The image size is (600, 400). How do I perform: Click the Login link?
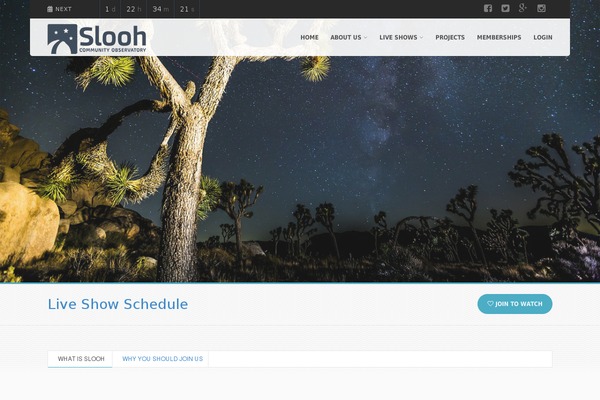[x=543, y=37]
